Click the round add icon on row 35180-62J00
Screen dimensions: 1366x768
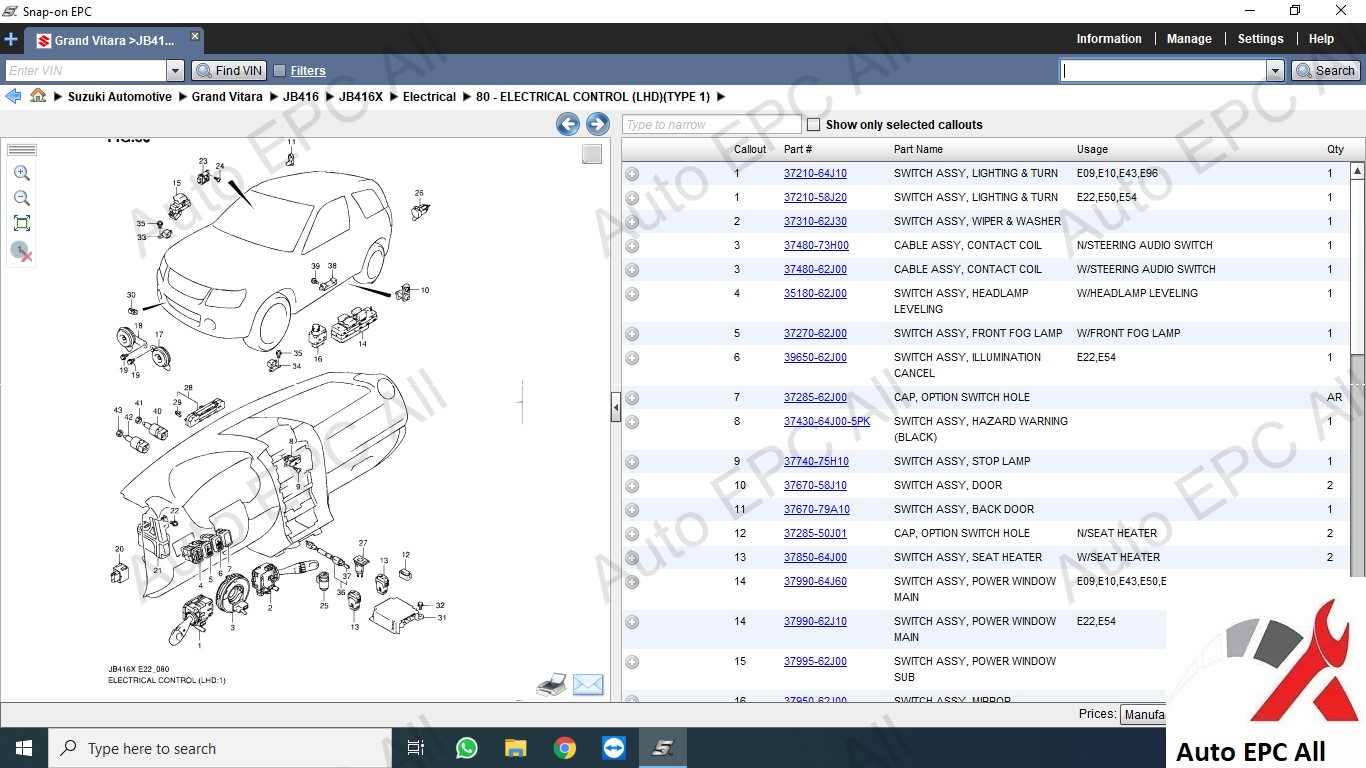[632, 294]
